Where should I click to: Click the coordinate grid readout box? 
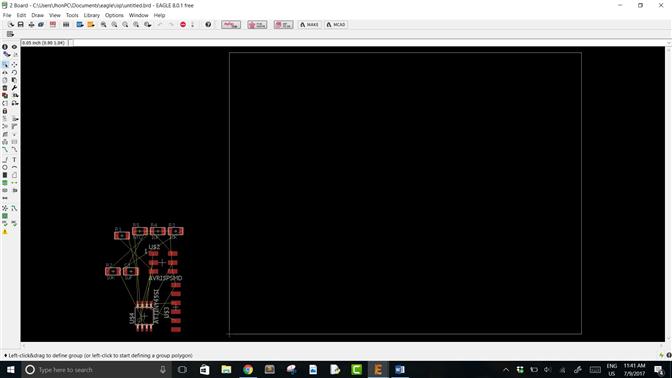coord(45,43)
